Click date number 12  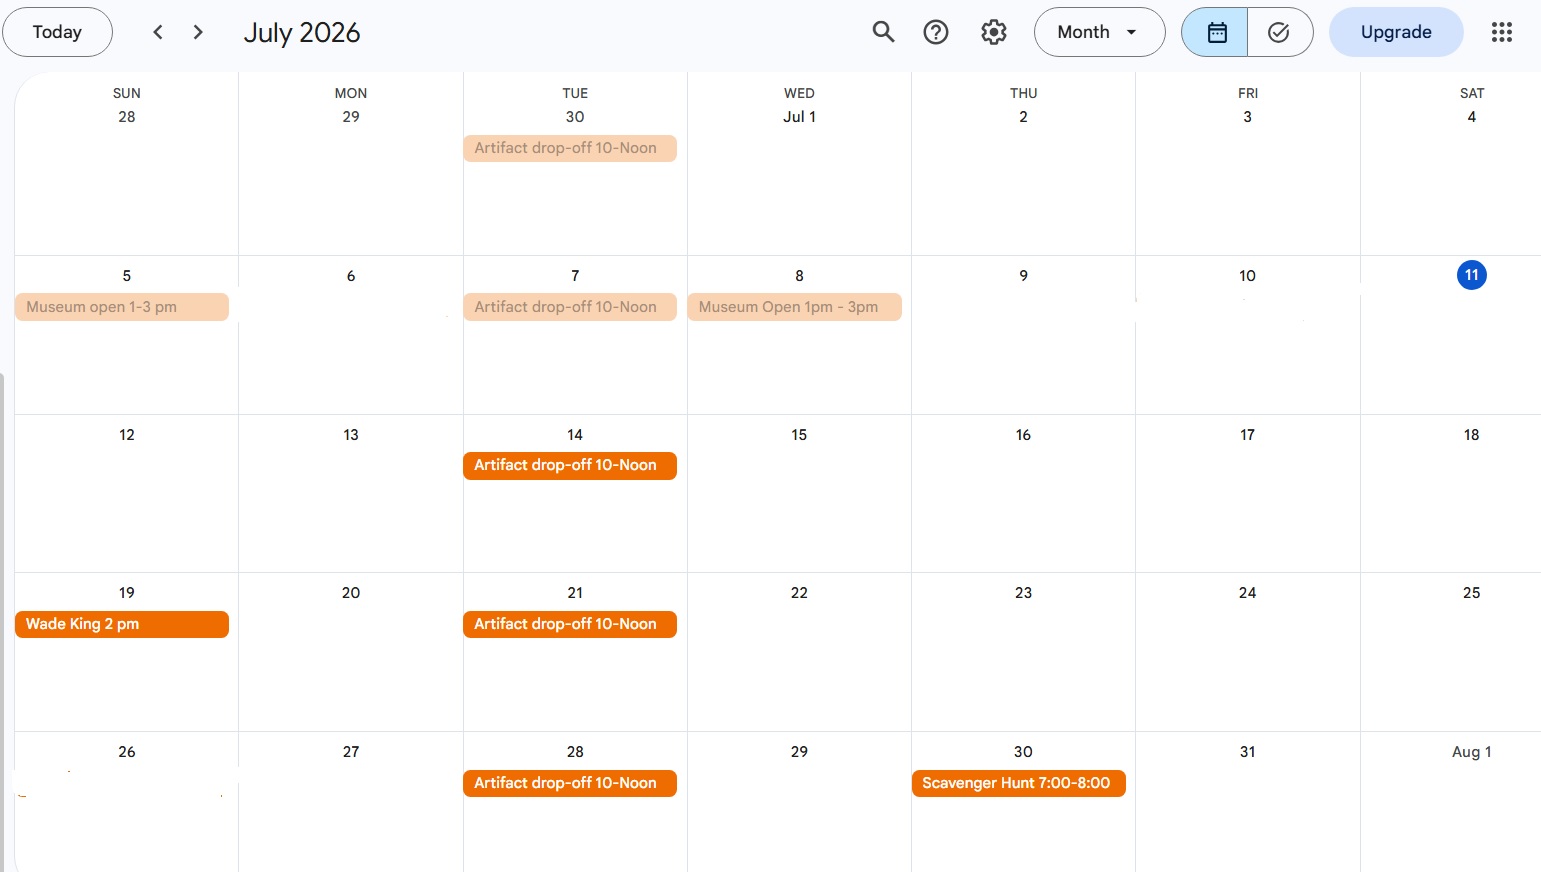pos(127,435)
